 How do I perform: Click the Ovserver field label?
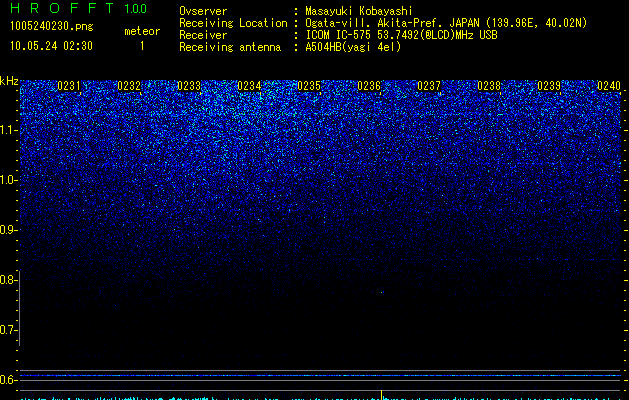[x=203, y=11]
